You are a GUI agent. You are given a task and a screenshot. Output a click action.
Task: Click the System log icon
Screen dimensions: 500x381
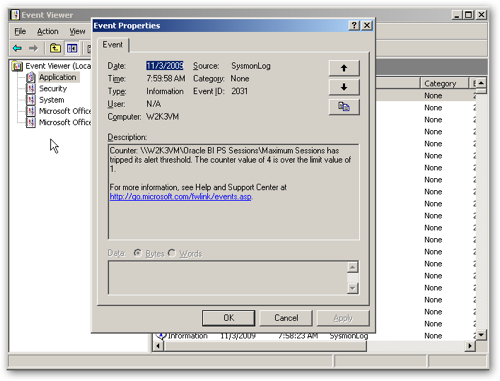(31, 100)
